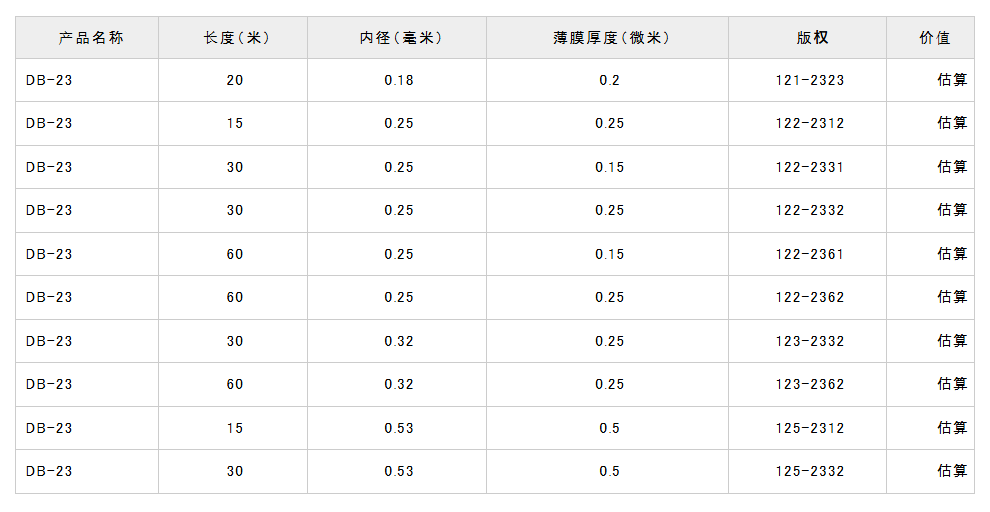Click 估算 in the 122-2331 row
Viewport: 990px width, 512px height.
pyautogui.click(x=951, y=167)
